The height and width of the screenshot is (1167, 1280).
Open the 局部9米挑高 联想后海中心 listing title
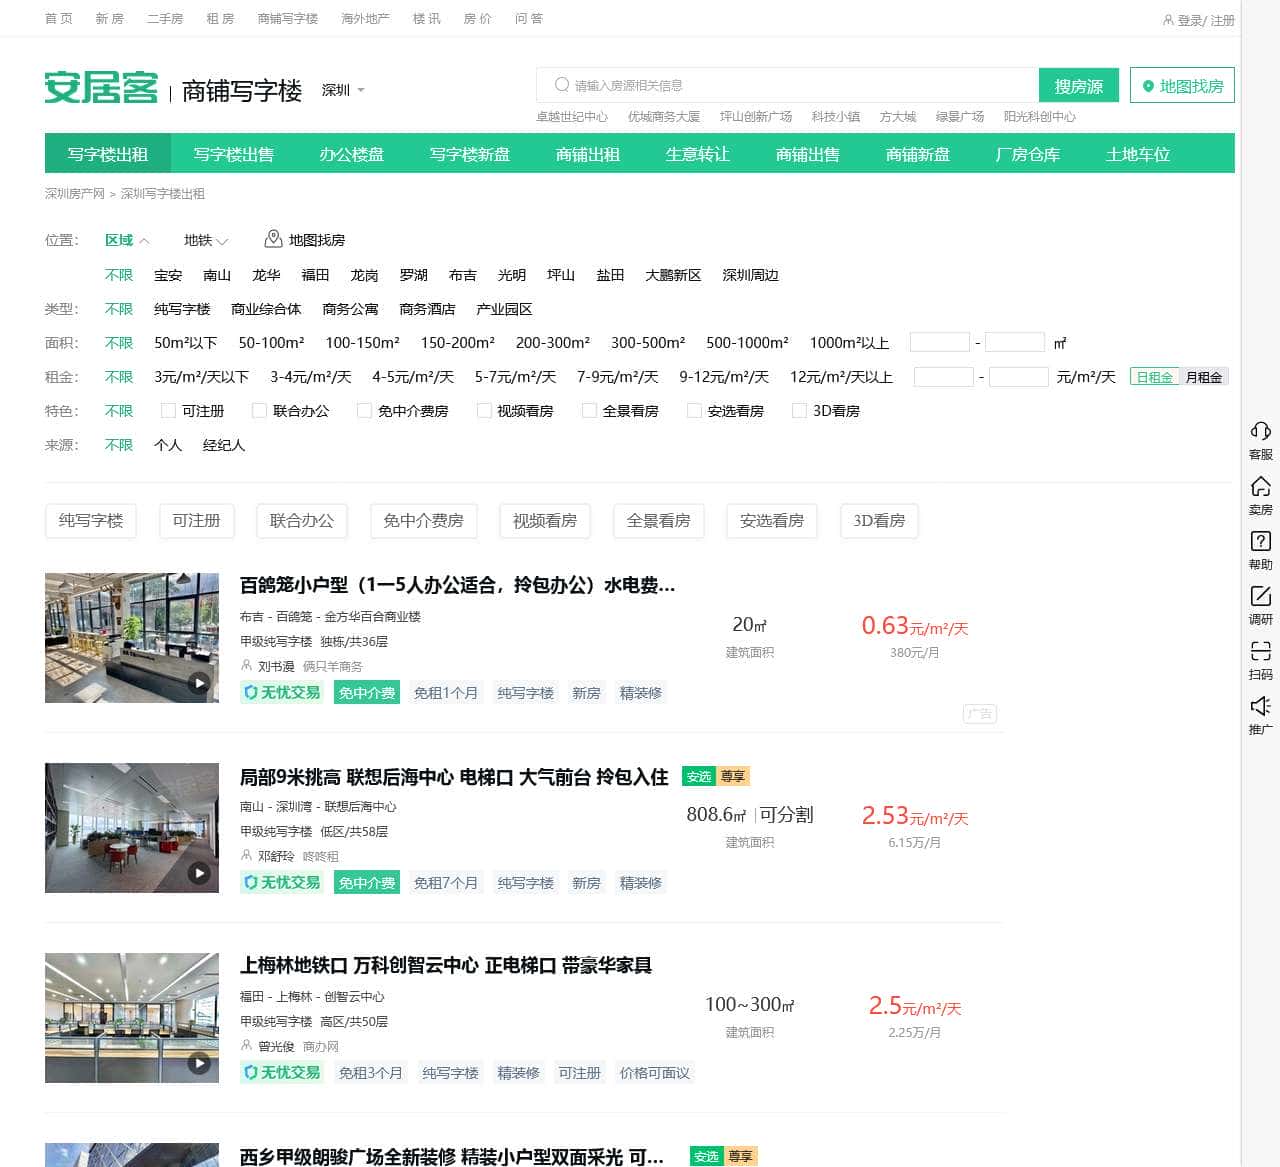point(454,777)
